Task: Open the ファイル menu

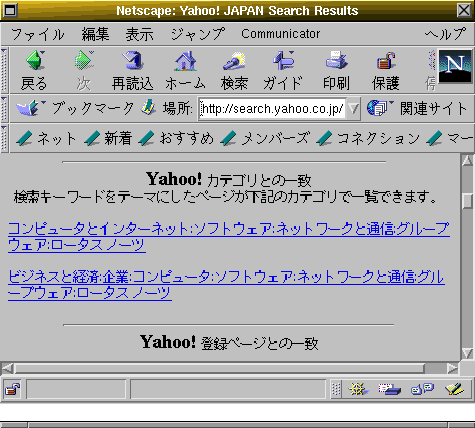Action: 37,34
